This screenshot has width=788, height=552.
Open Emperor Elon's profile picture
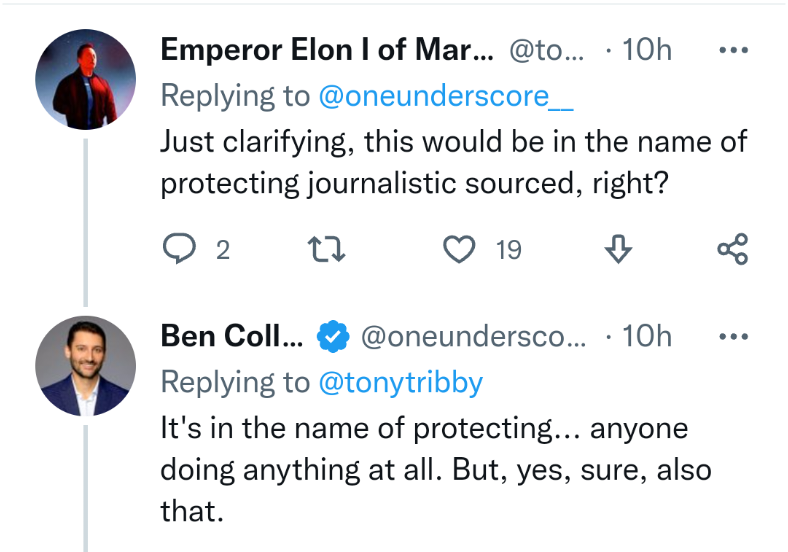(85, 79)
